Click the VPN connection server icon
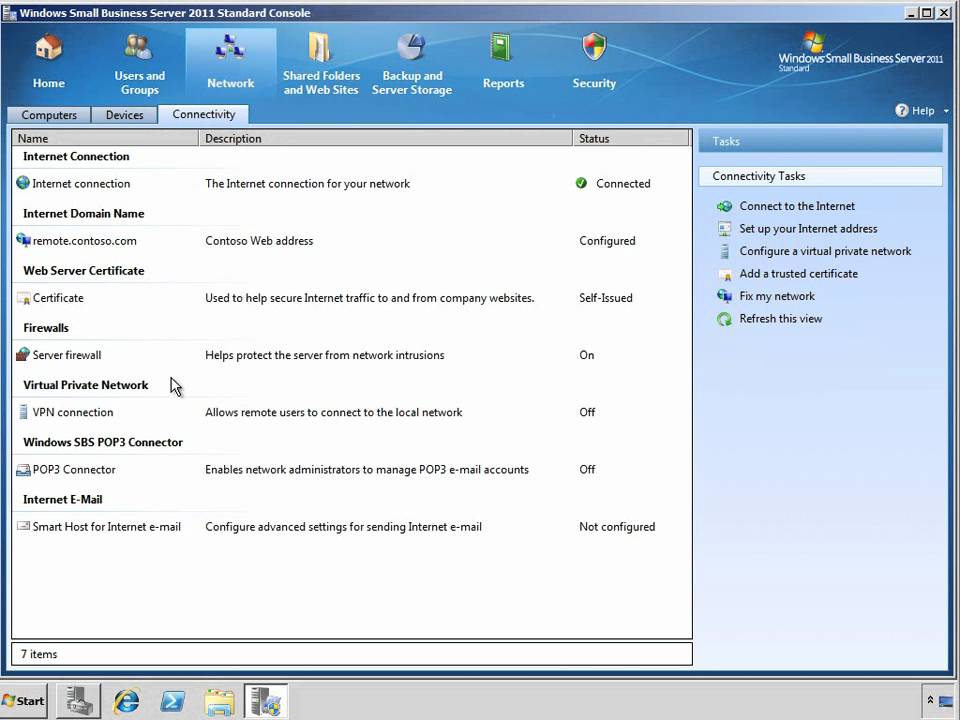The image size is (960, 720). [x=23, y=411]
